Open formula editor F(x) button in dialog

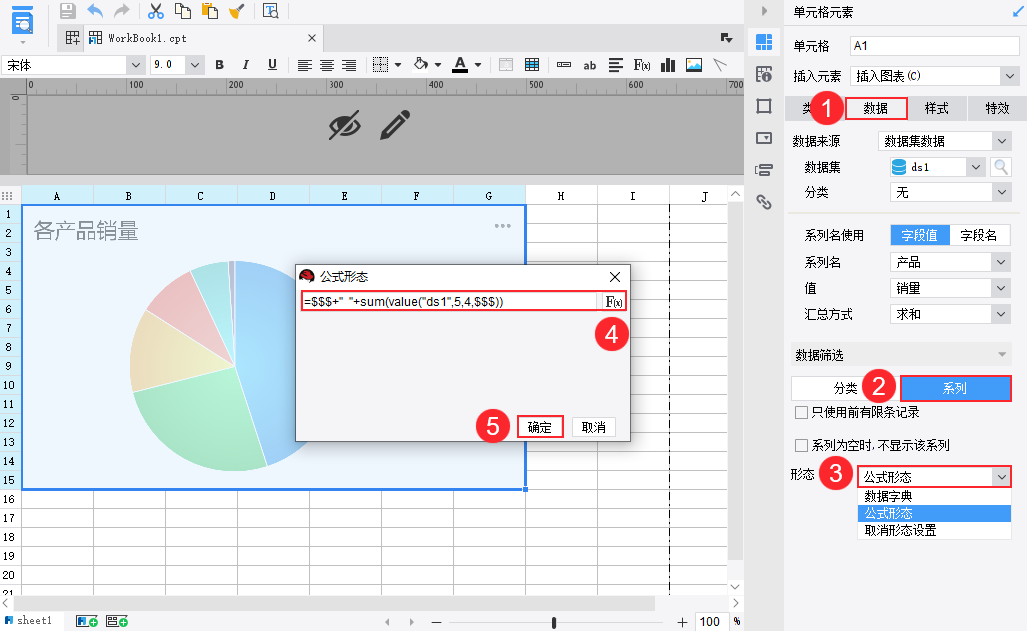[x=614, y=301]
